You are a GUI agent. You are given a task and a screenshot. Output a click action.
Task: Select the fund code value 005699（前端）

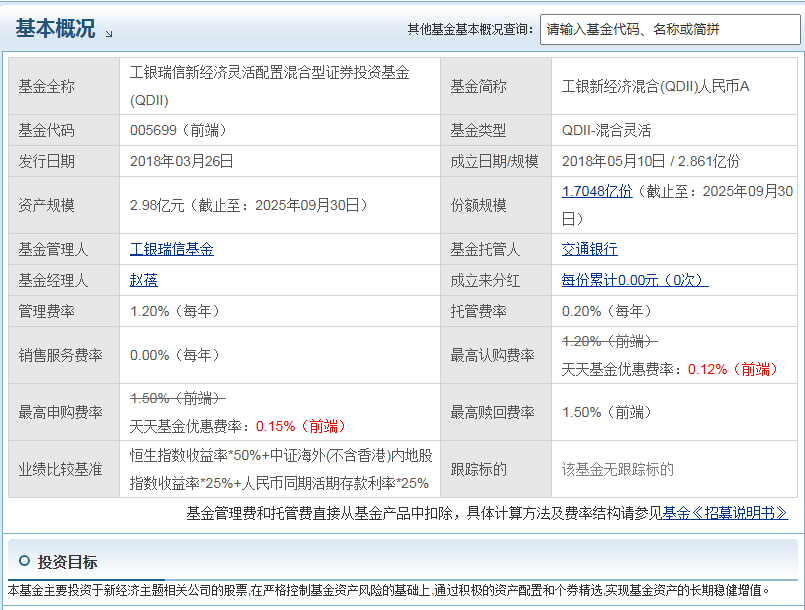[x=179, y=130]
